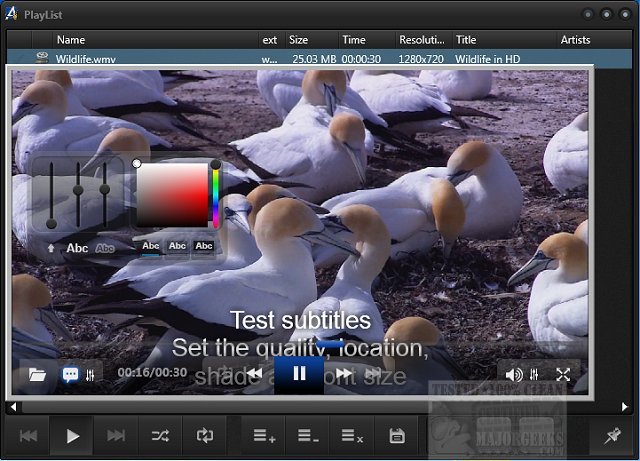Save the playlist with the floppy disk icon

coord(397,435)
